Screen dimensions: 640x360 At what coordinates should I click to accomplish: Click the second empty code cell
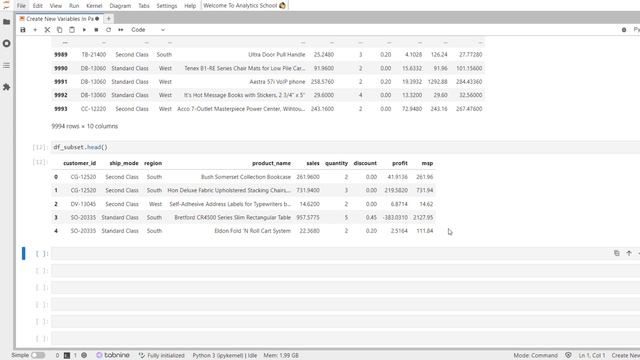tap(345, 271)
